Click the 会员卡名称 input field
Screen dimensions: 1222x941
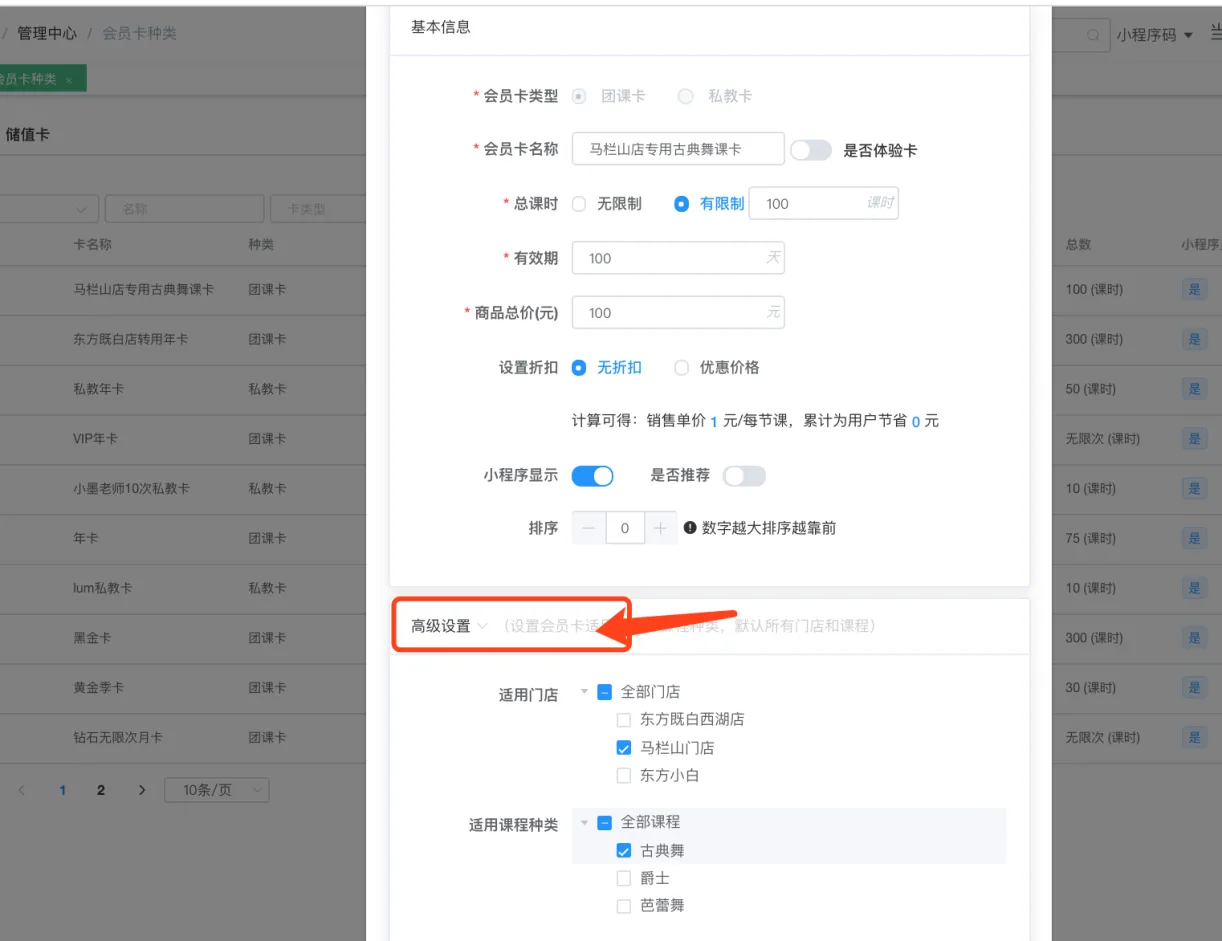coord(678,150)
